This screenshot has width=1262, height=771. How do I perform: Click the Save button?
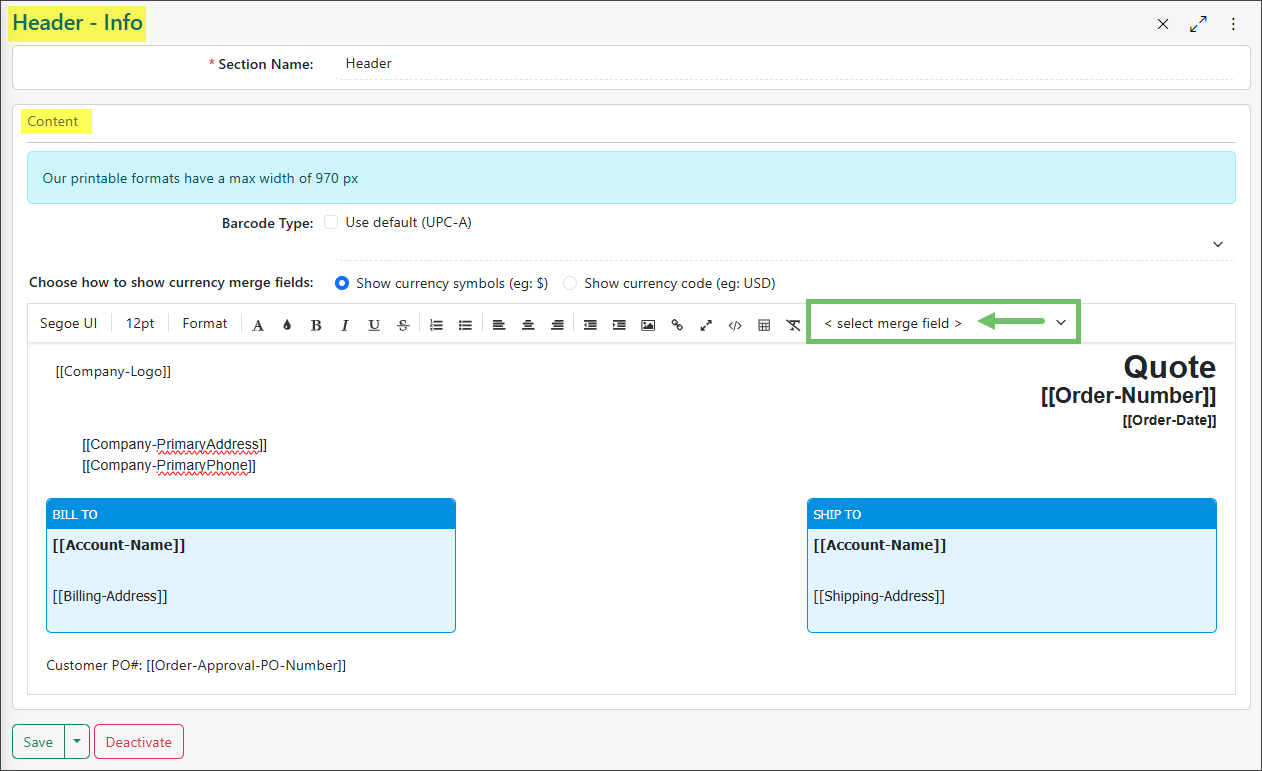(x=37, y=741)
